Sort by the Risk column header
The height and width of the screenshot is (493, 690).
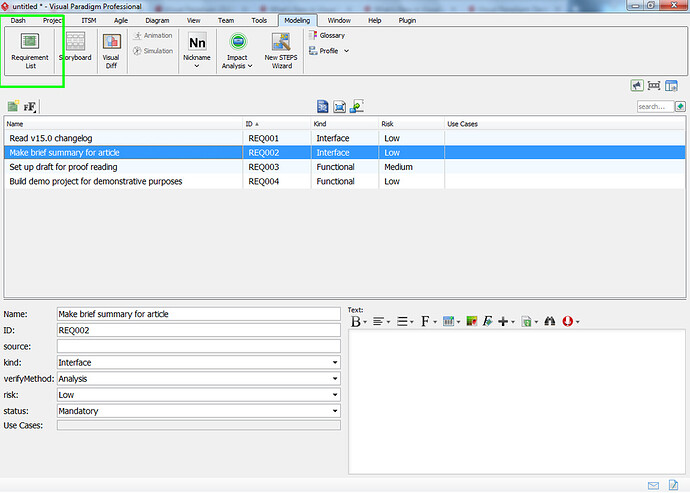point(411,124)
